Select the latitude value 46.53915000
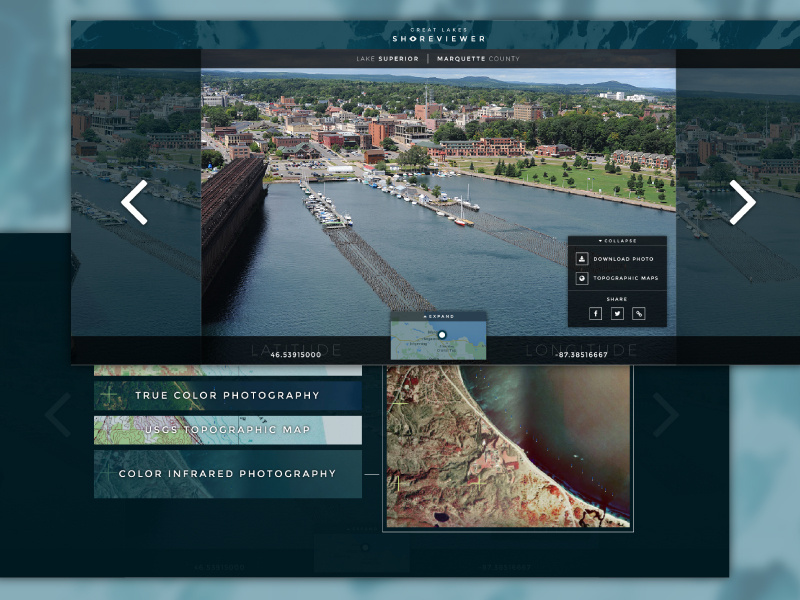This screenshot has height=600, width=800. pyautogui.click(x=296, y=355)
